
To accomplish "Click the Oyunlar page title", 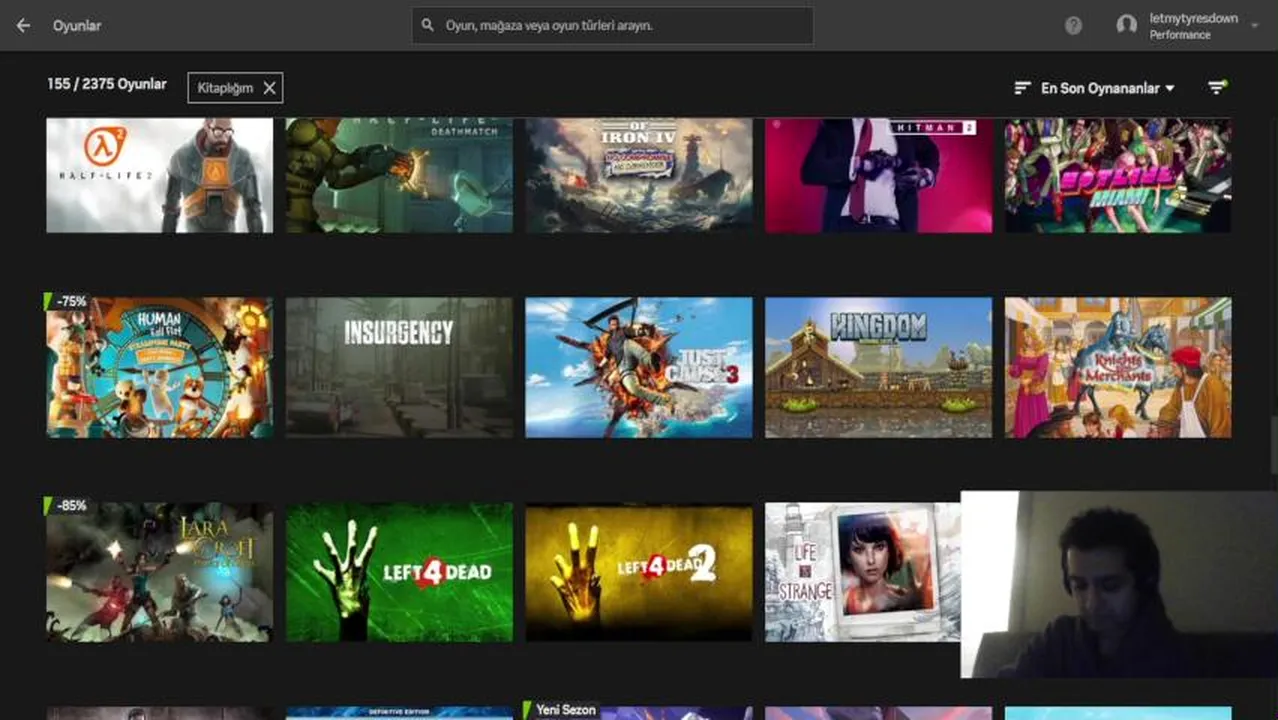I will tap(77, 25).
